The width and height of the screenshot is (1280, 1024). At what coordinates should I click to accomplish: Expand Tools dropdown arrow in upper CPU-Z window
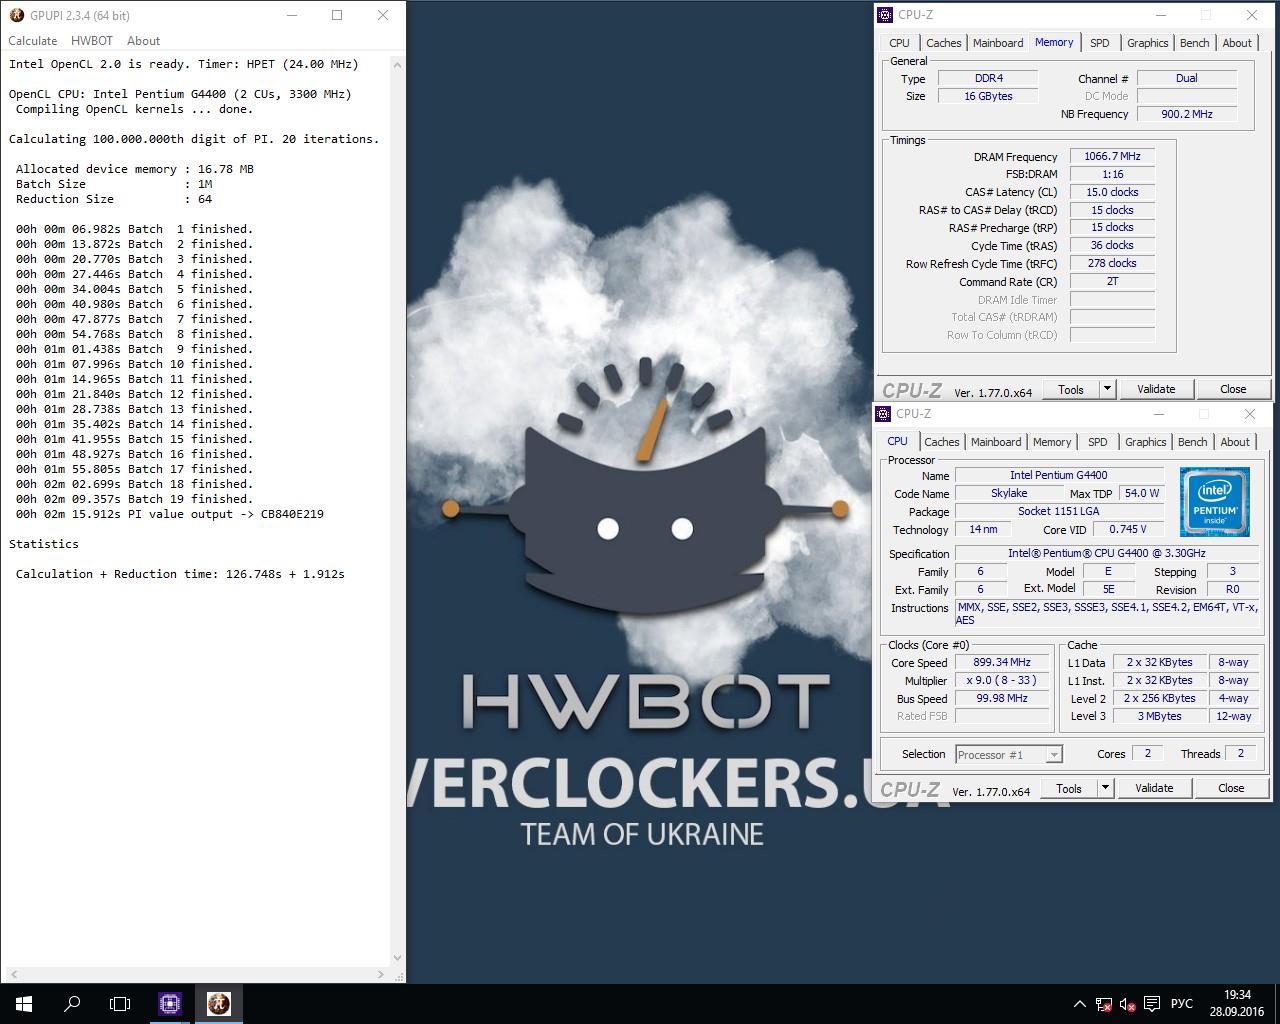coord(1107,389)
